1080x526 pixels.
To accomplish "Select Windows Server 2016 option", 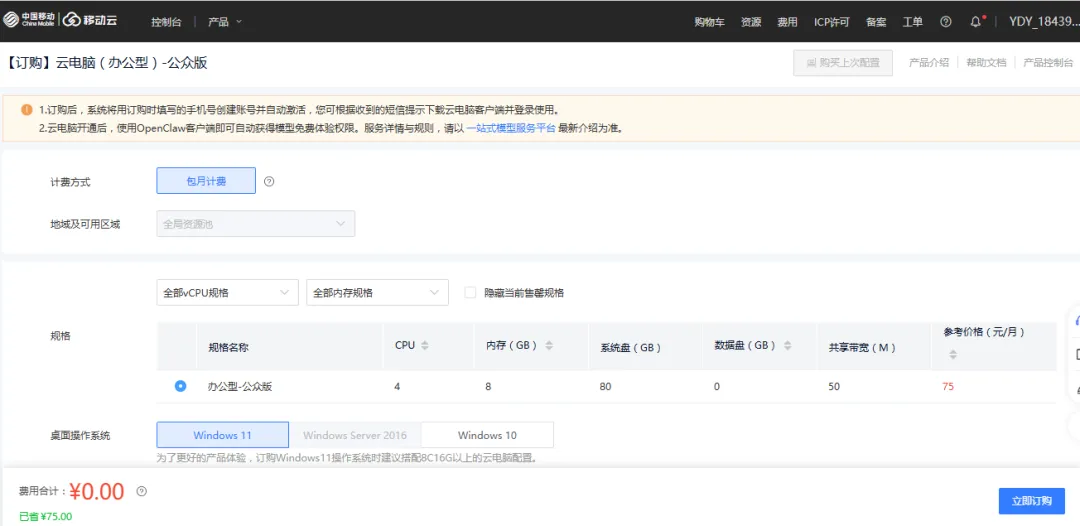I will (x=355, y=435).
